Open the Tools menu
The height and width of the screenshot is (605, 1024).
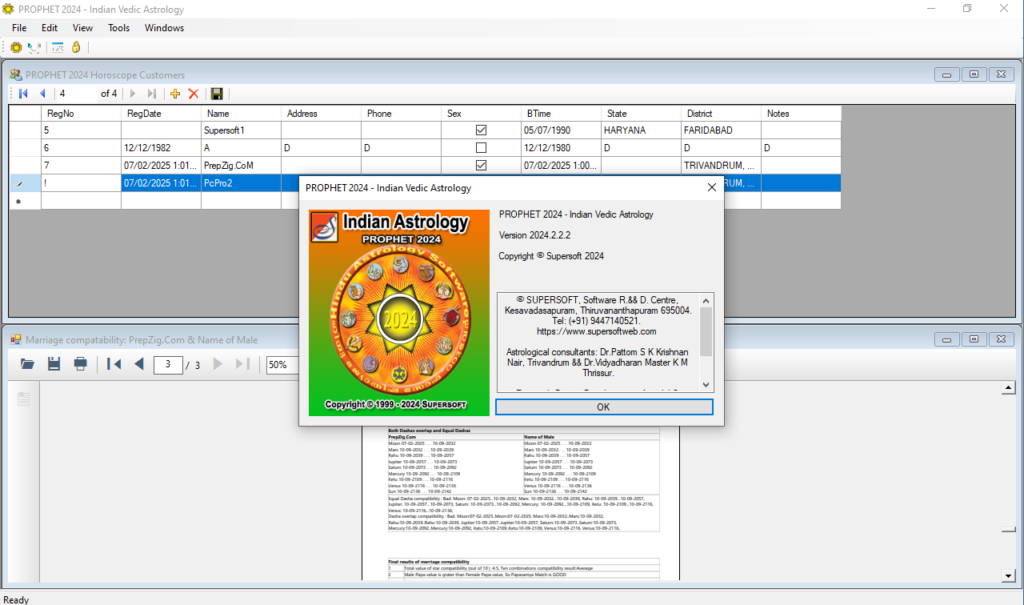coord(119,27)
